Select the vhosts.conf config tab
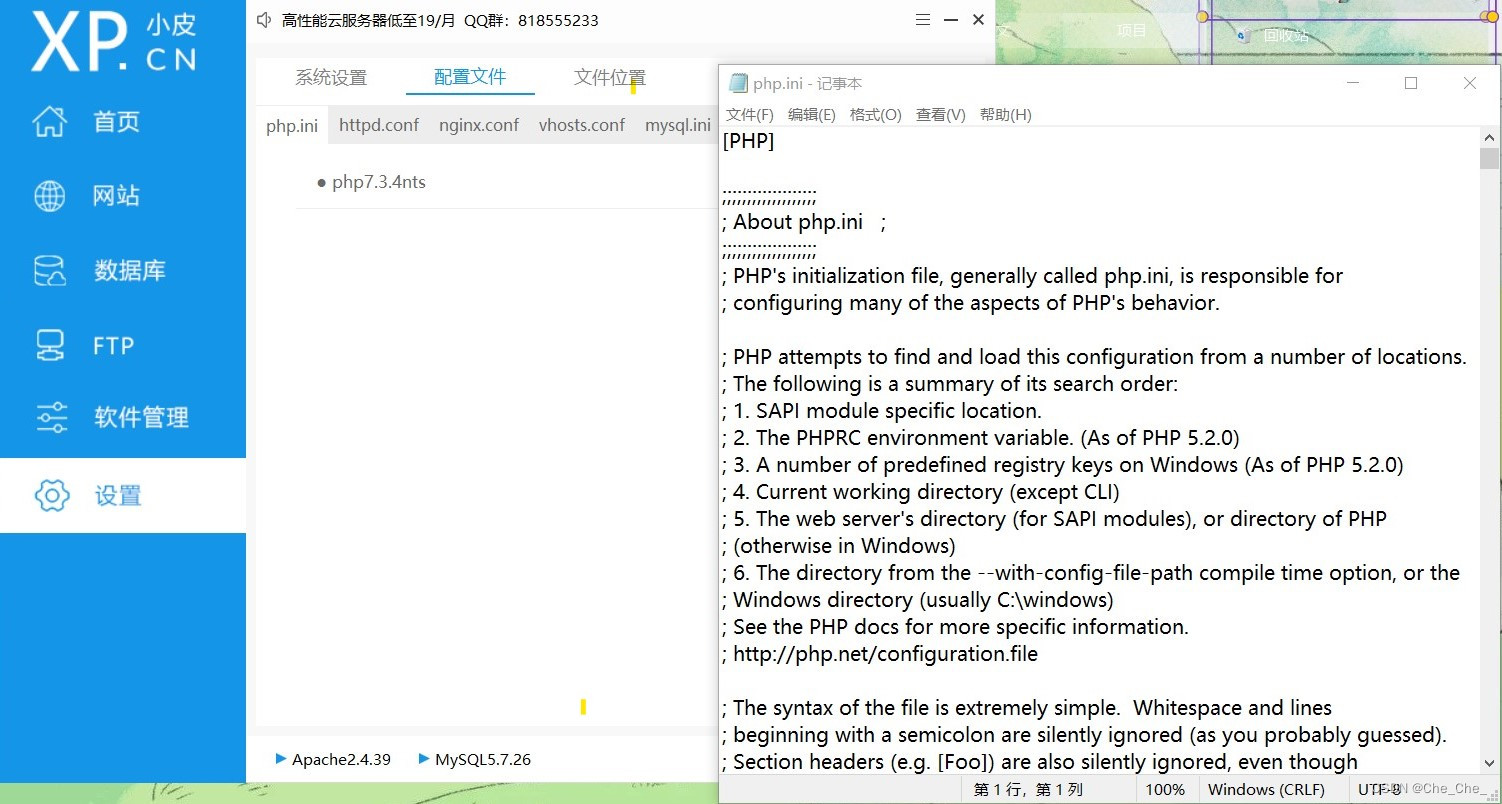The height and width of the screenshot is (804, 1502). [x=582, y=125]
